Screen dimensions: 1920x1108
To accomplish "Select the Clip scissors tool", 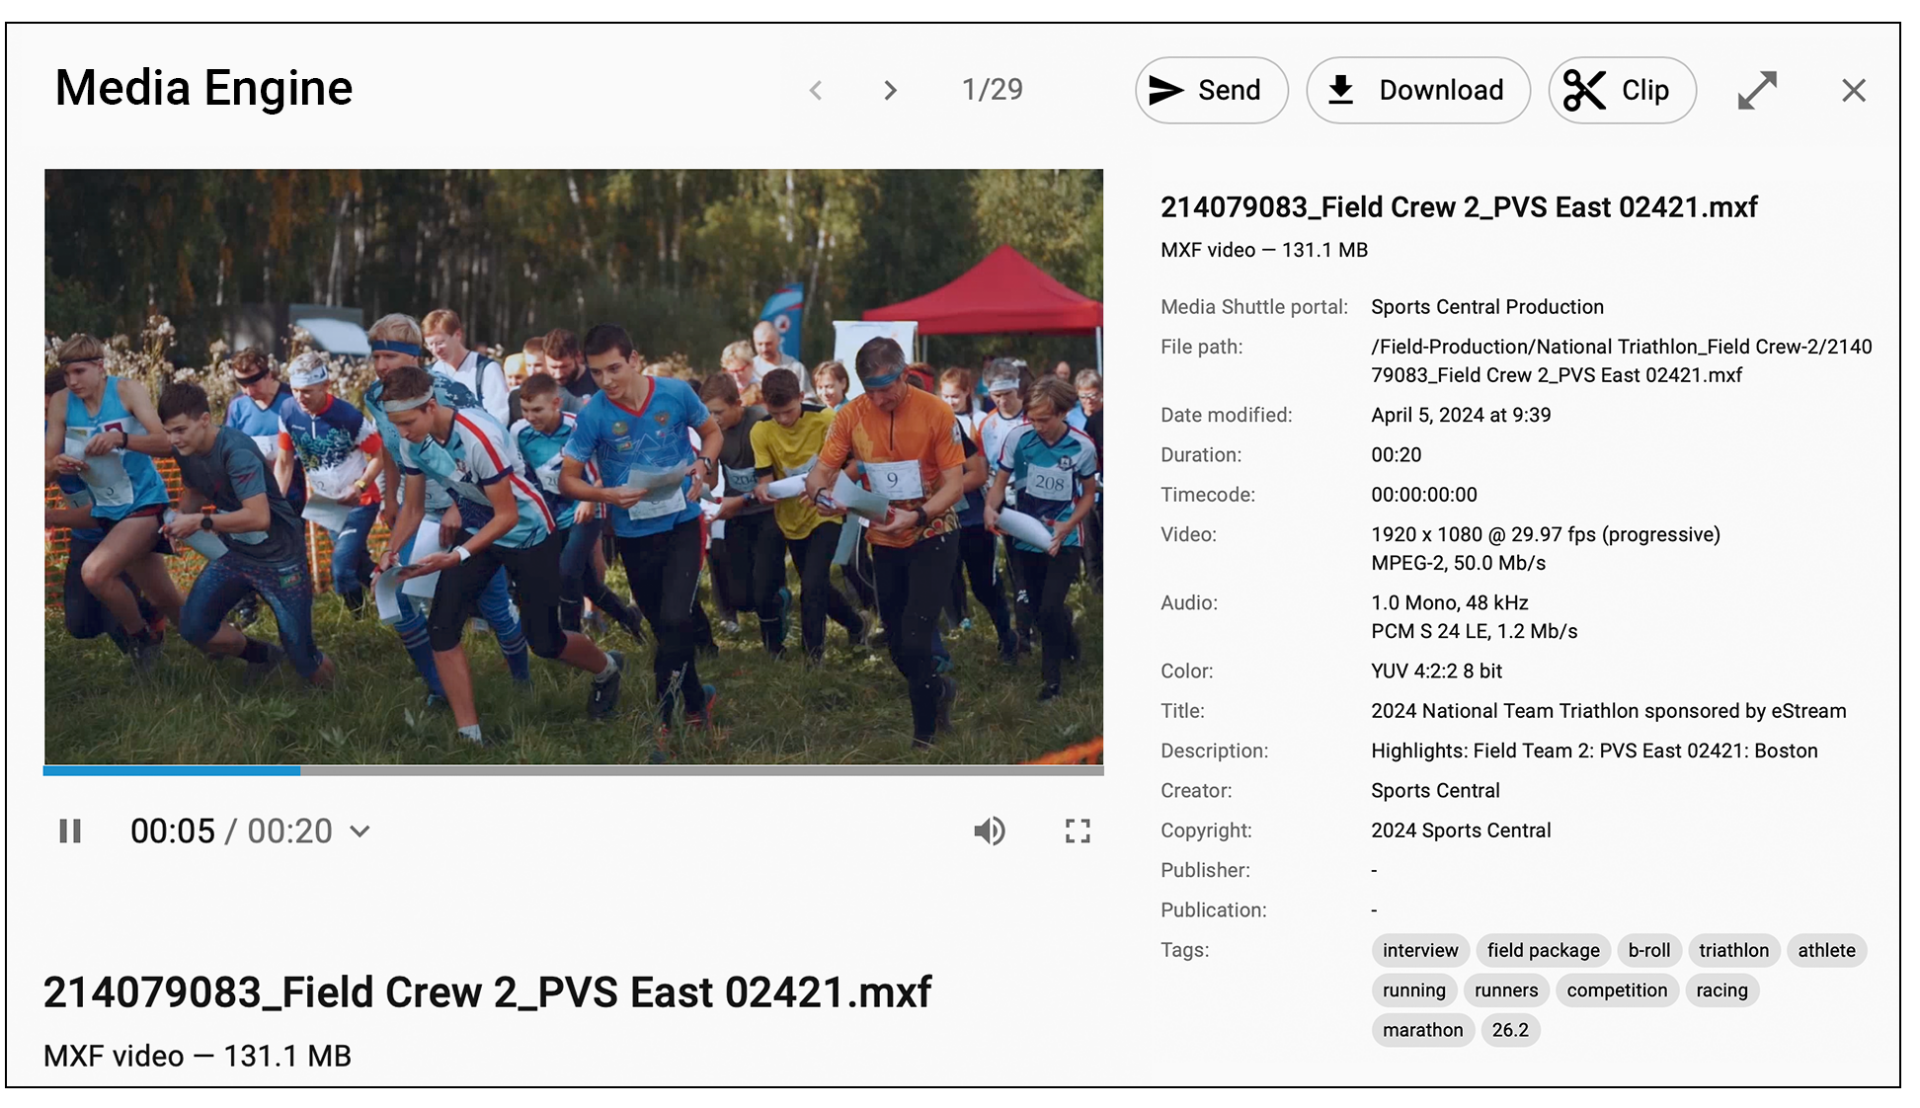I will (1620, 90).
